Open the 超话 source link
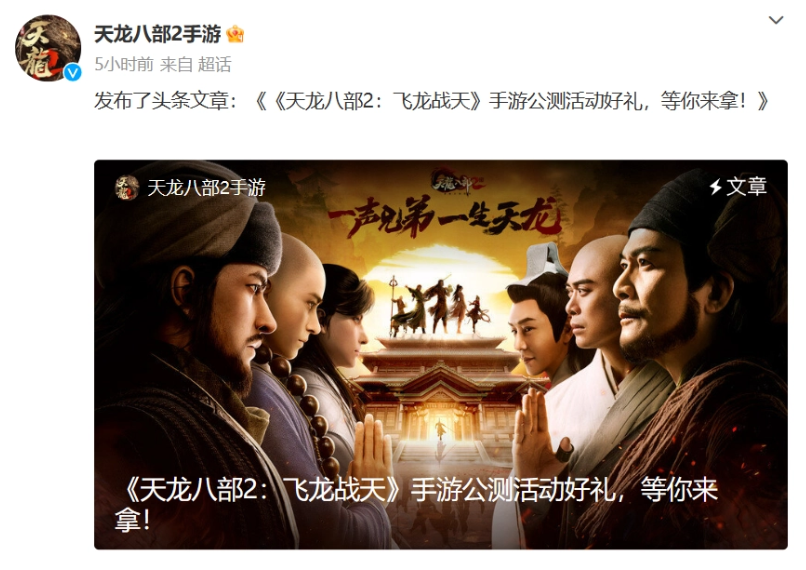This screenshot has width=806, height=570. tap(214, 64)
